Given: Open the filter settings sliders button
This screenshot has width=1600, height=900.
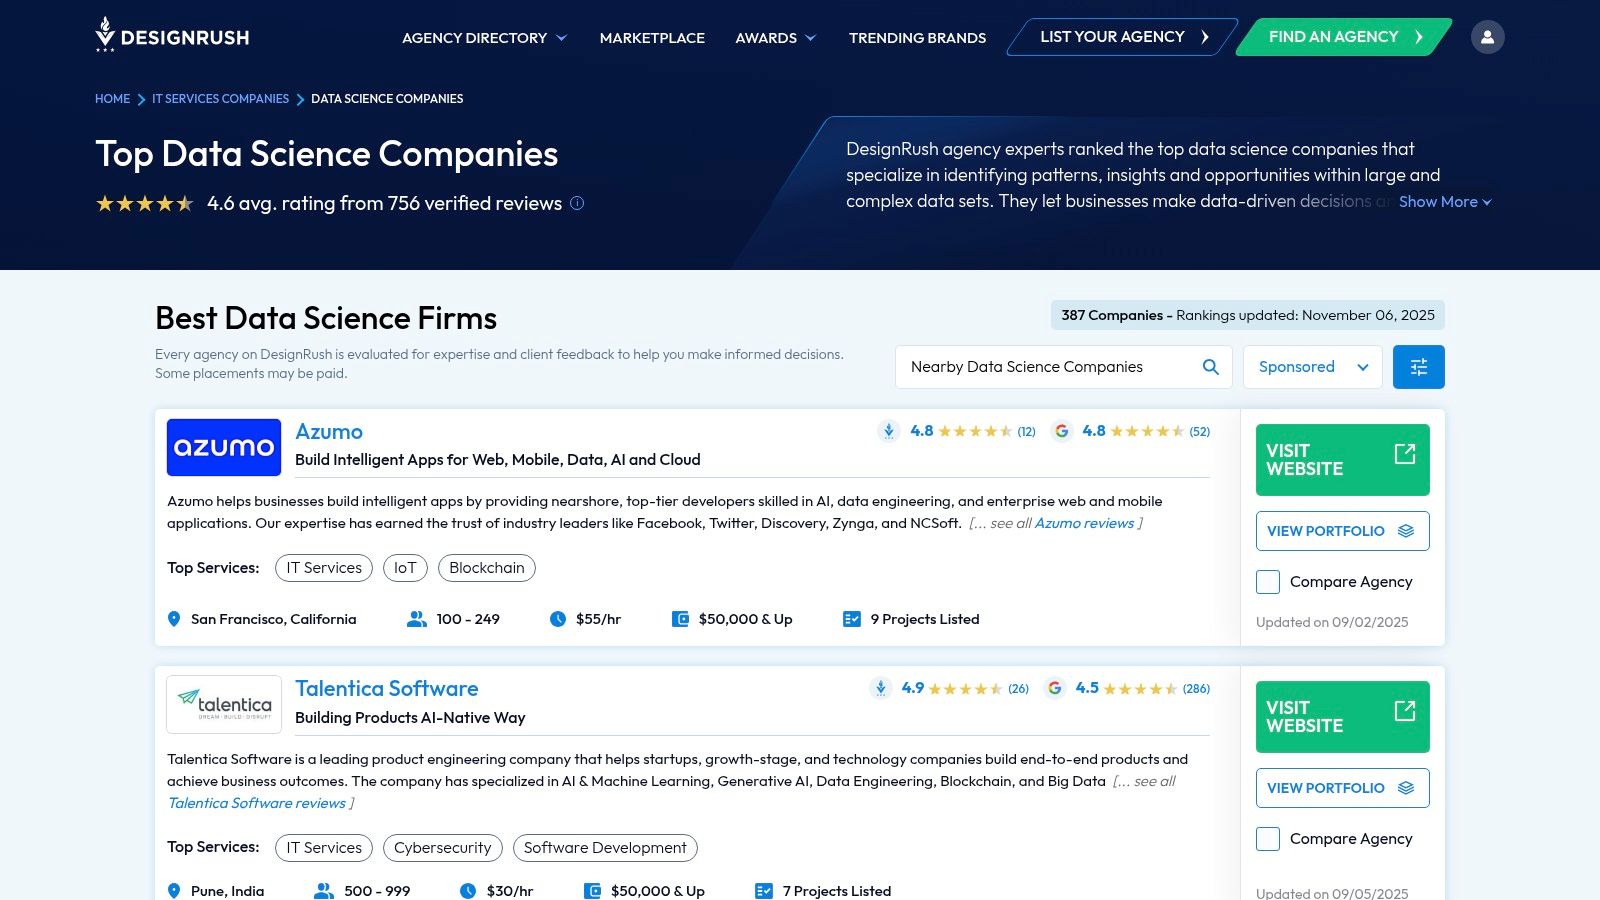Looking at the screenshot, I should [x=1419, y=367].
